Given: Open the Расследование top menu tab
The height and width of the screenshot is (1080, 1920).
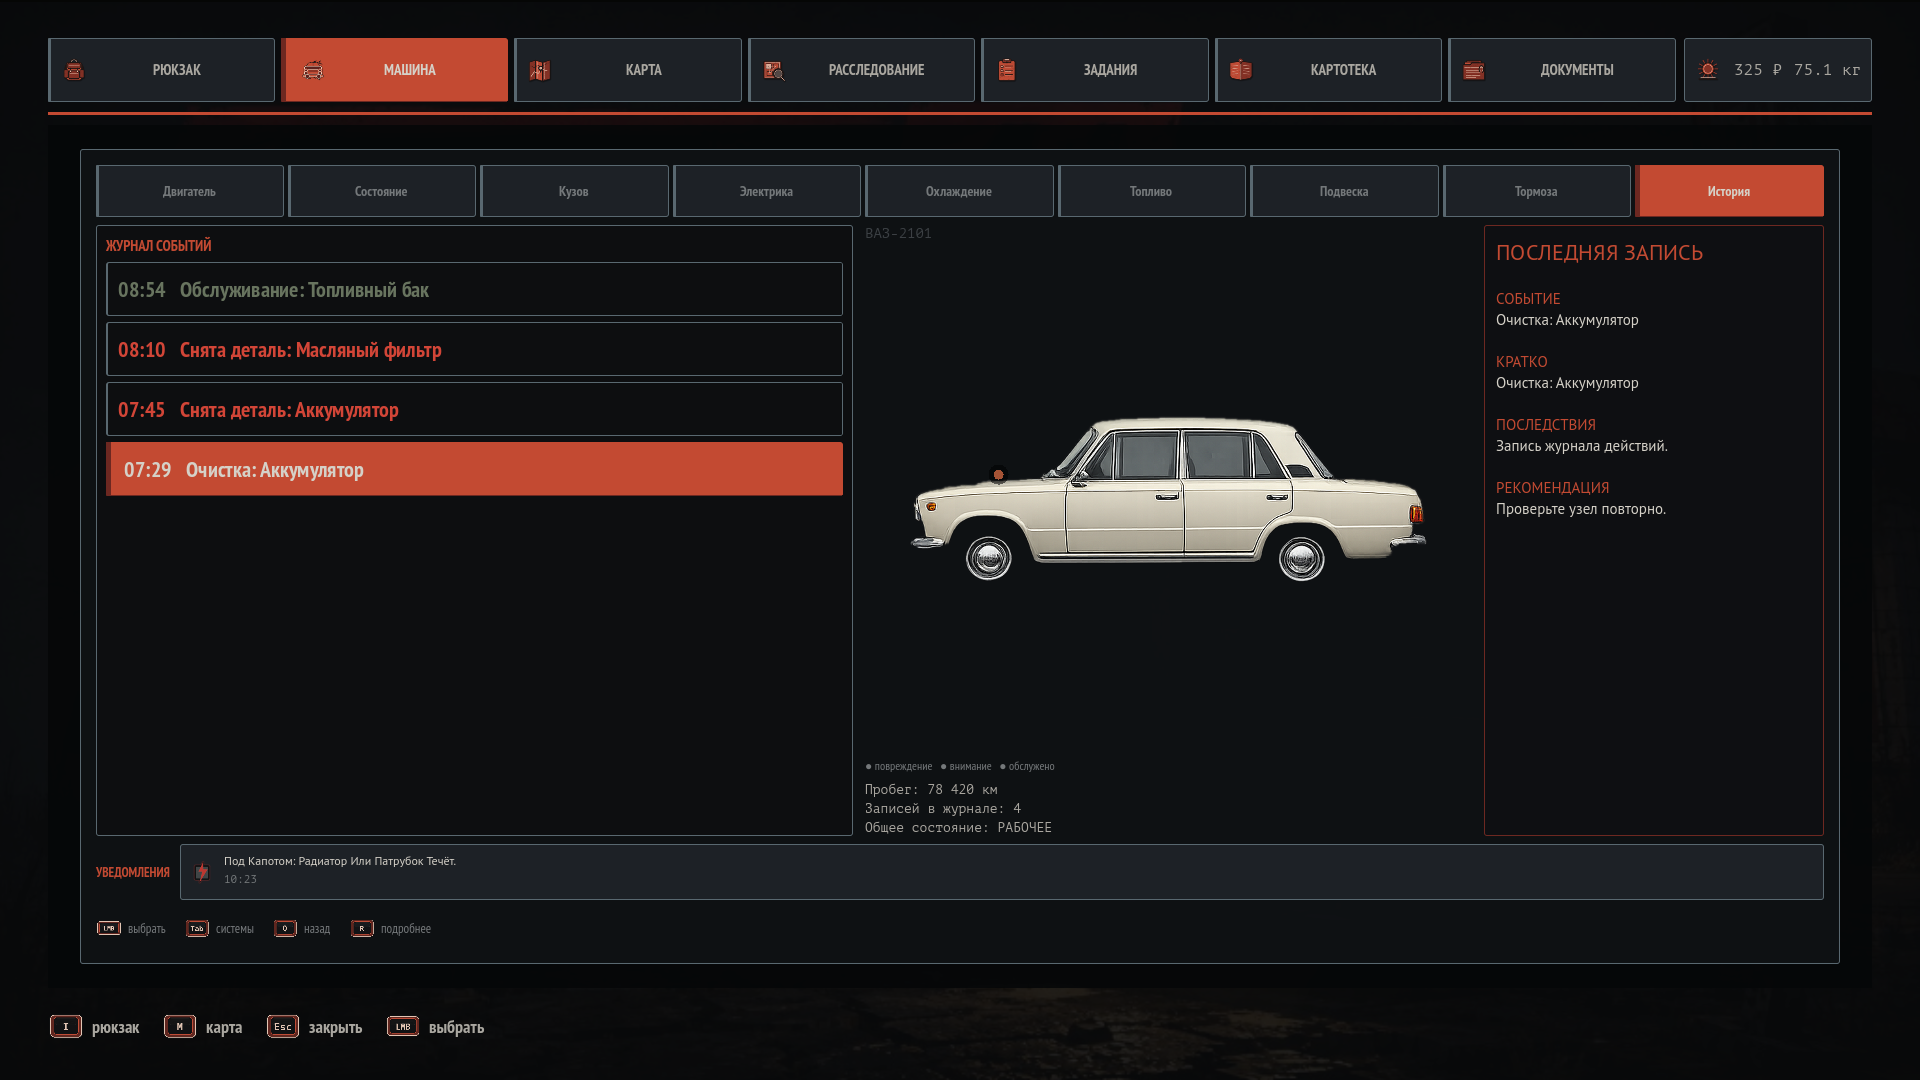Looking at the screenshot, I should click(x=861, y=70).
